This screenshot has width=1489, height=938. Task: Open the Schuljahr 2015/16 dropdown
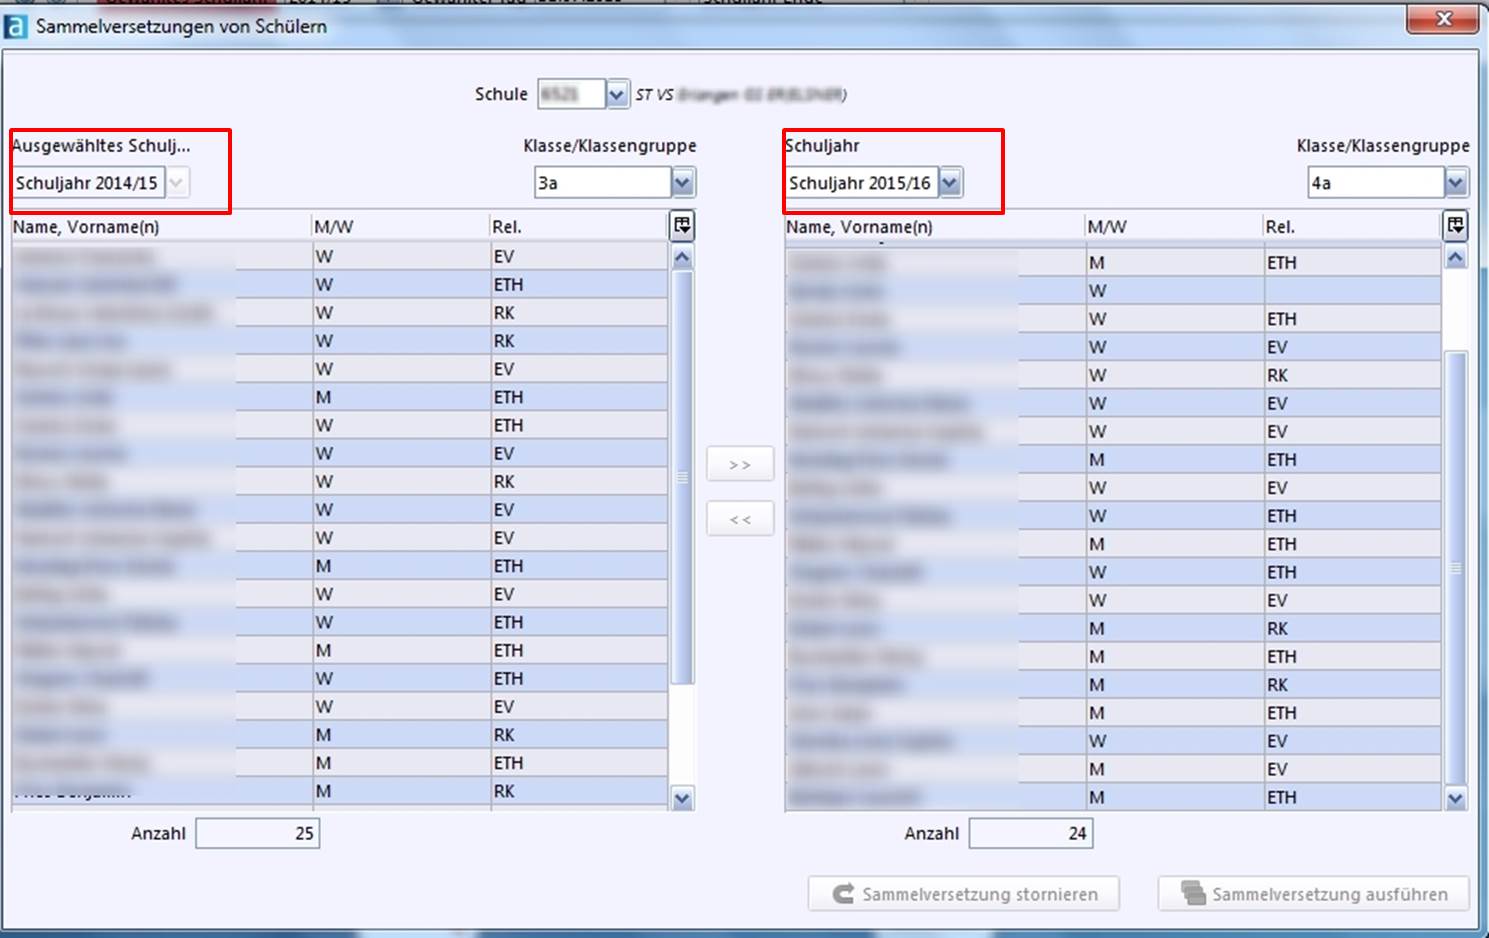click(950, 183)
